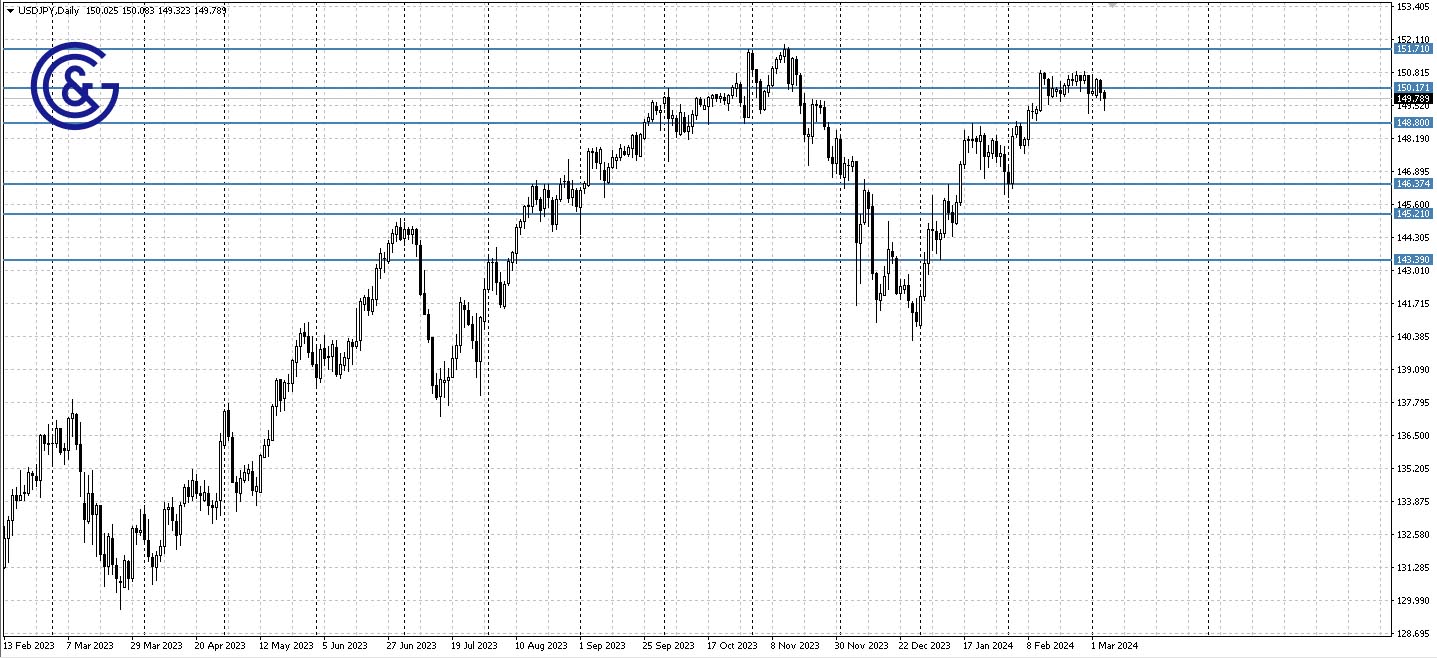Select the lowest candle near 29 Mar 2023
1437x658 pixels.
point(120,585)
